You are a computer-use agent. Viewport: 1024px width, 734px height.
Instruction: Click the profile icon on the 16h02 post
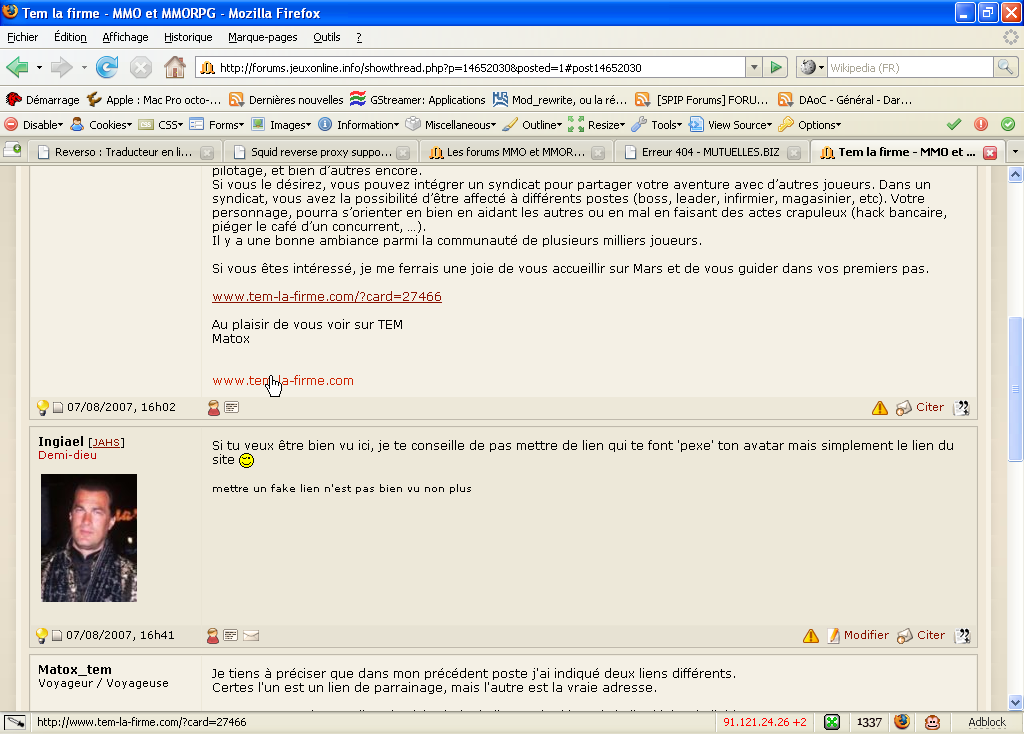(x=214, y=407)
